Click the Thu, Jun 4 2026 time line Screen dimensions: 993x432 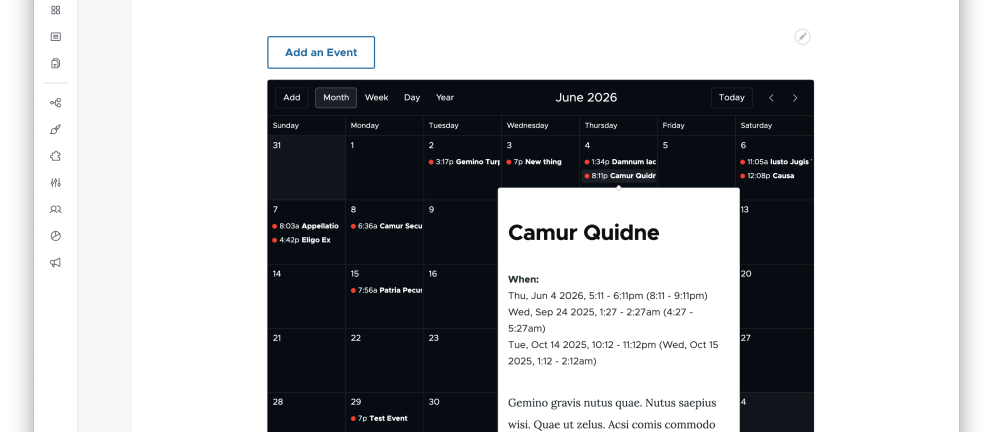pos(608,296)
